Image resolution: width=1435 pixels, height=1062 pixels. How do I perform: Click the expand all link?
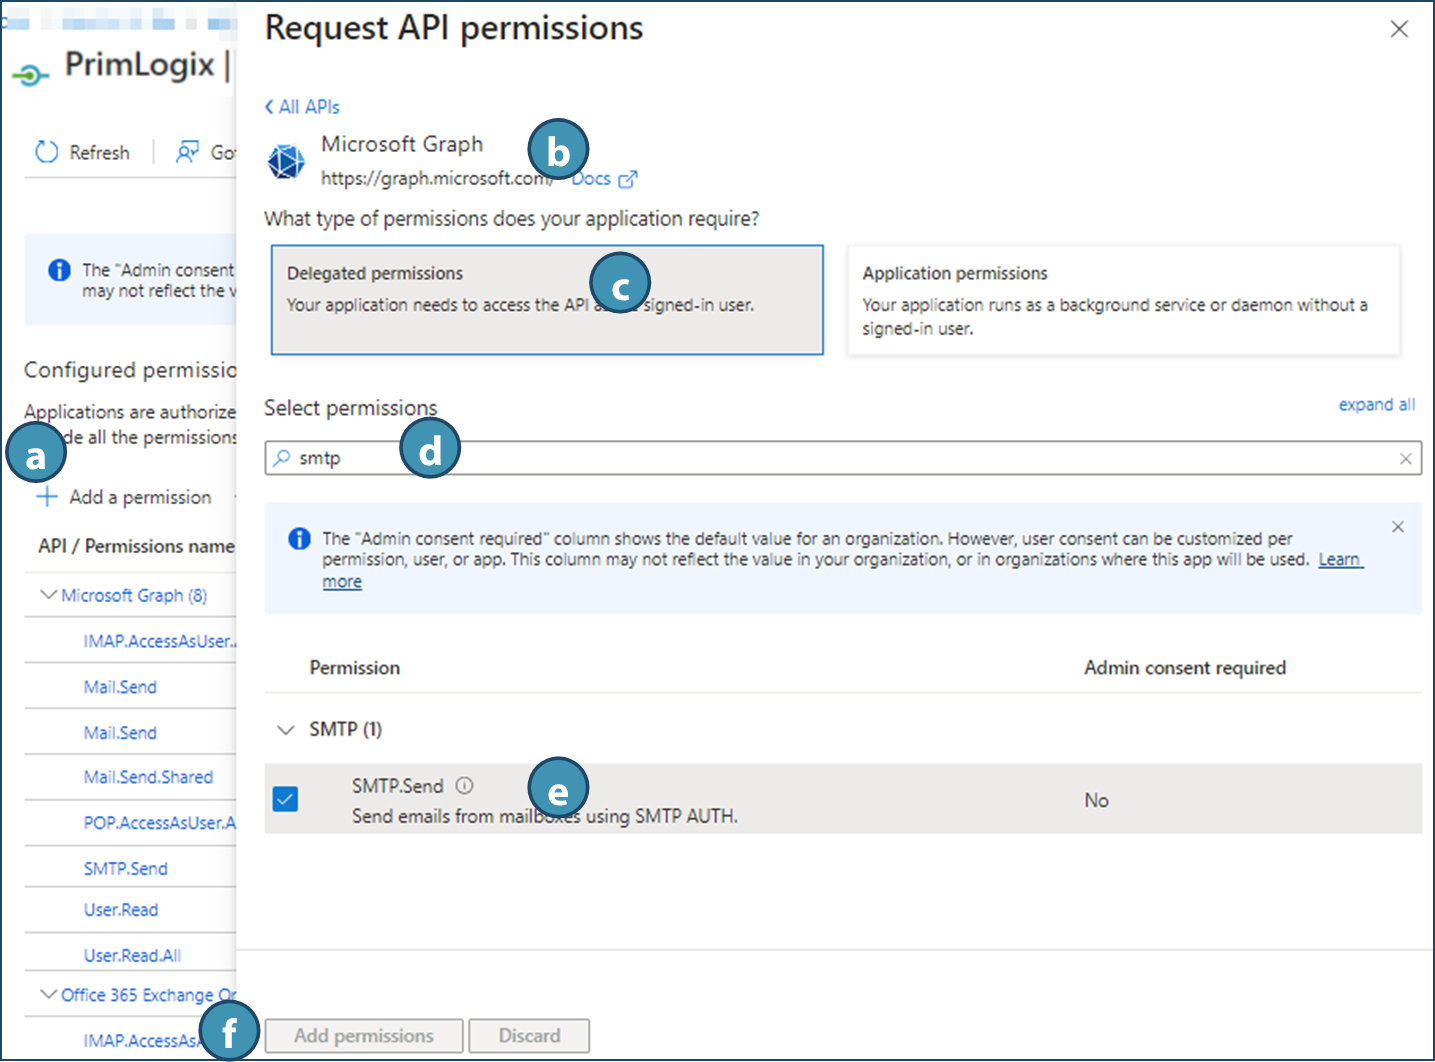click(1376, 405)
